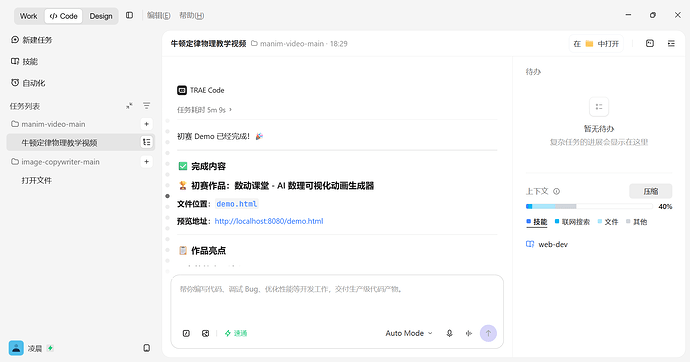
Task: Toggle the right panel list icon
Action: point(671,44)
